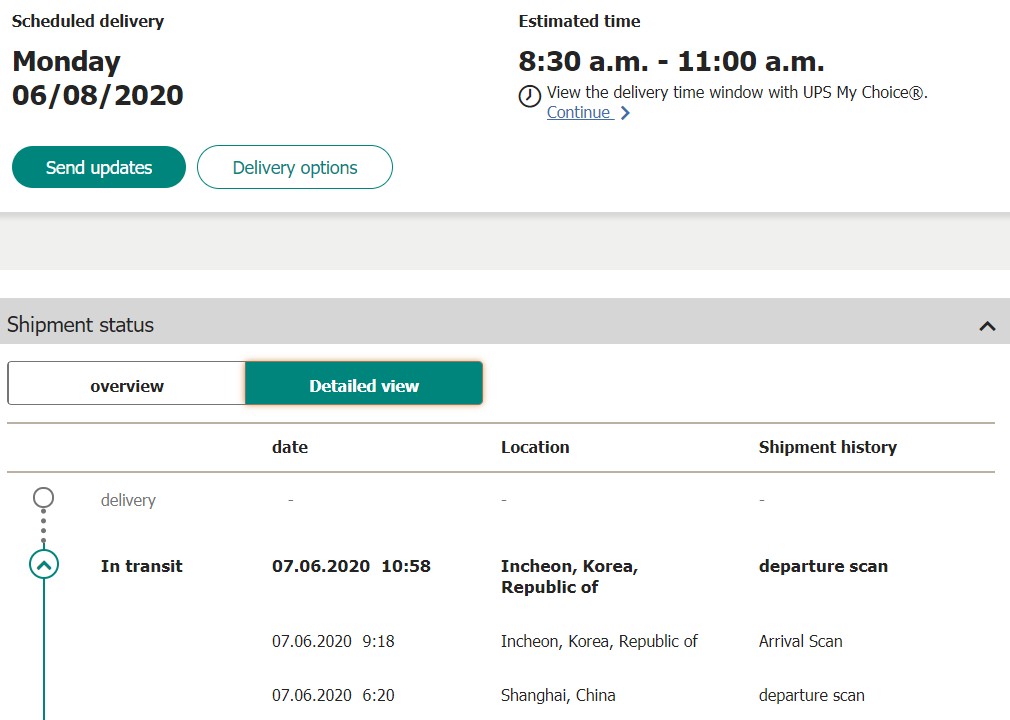Click the empty delivery circle marker

click(43, 497)
